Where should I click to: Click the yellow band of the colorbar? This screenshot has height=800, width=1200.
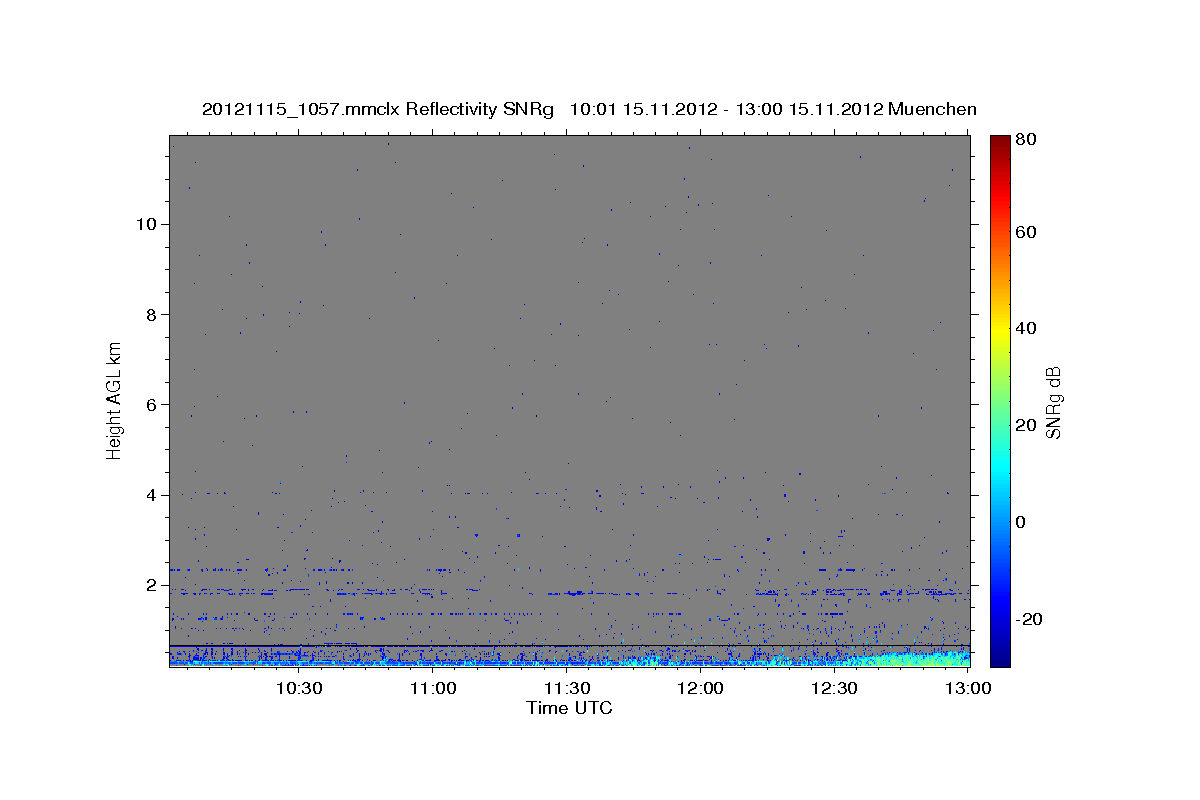click(x=1000, y=330)
